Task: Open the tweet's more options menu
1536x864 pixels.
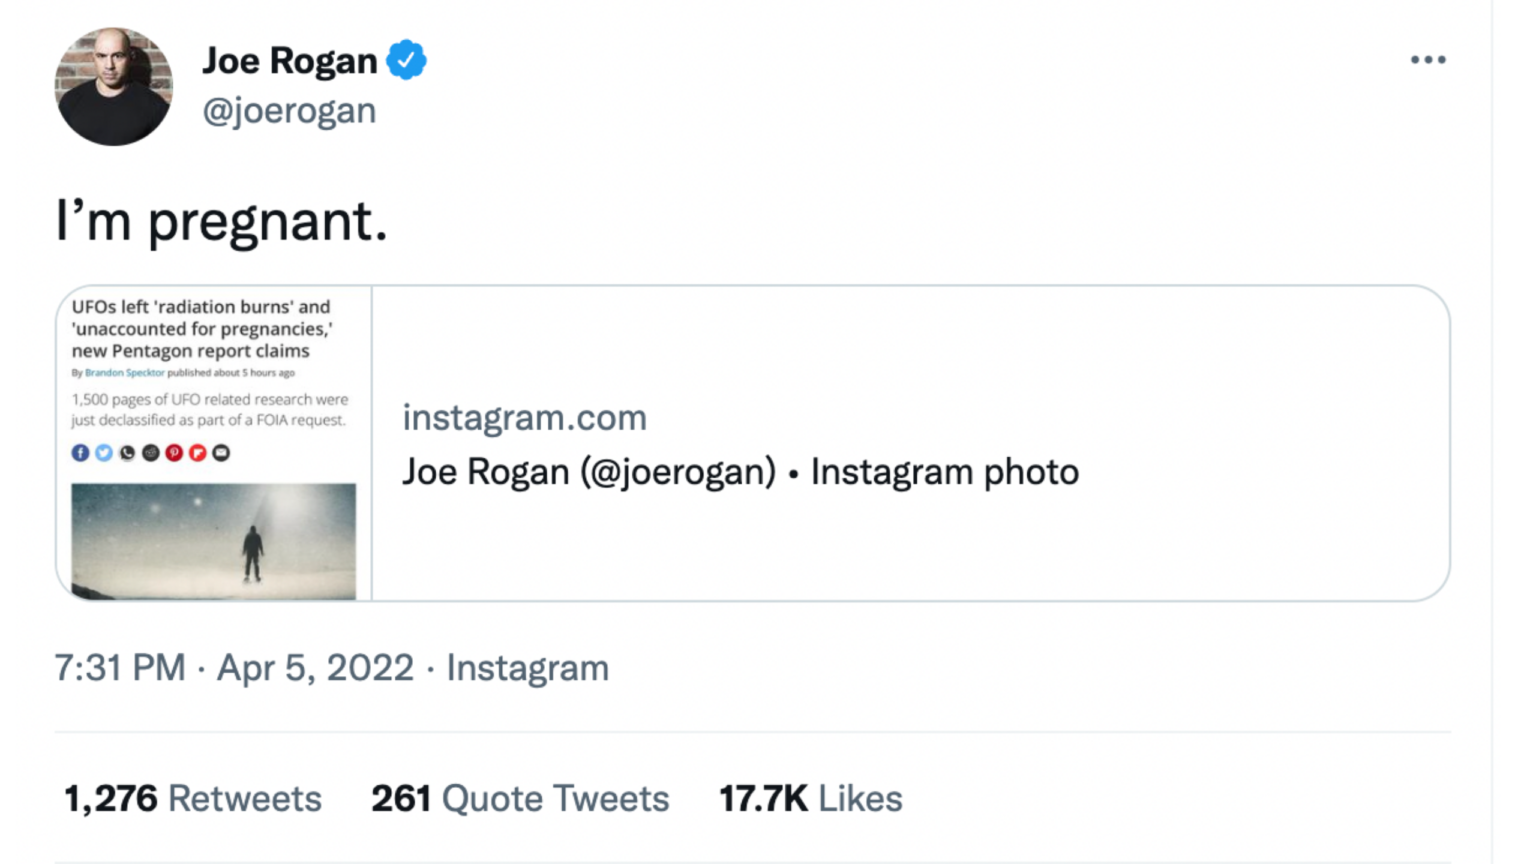Action: click(1428, 60)
